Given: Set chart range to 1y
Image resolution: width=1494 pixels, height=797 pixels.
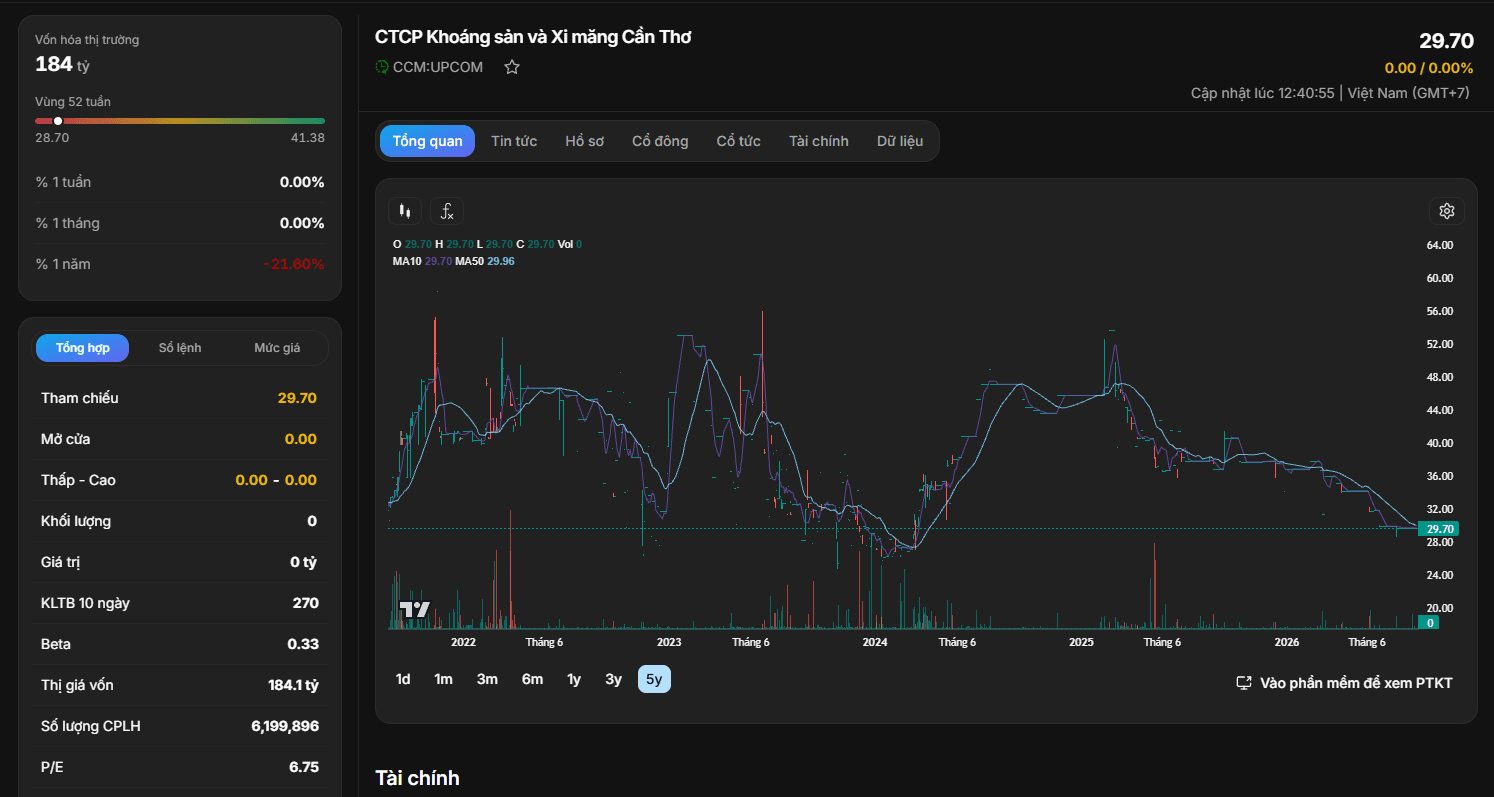Looking at the screenshot, I should 574,679.
